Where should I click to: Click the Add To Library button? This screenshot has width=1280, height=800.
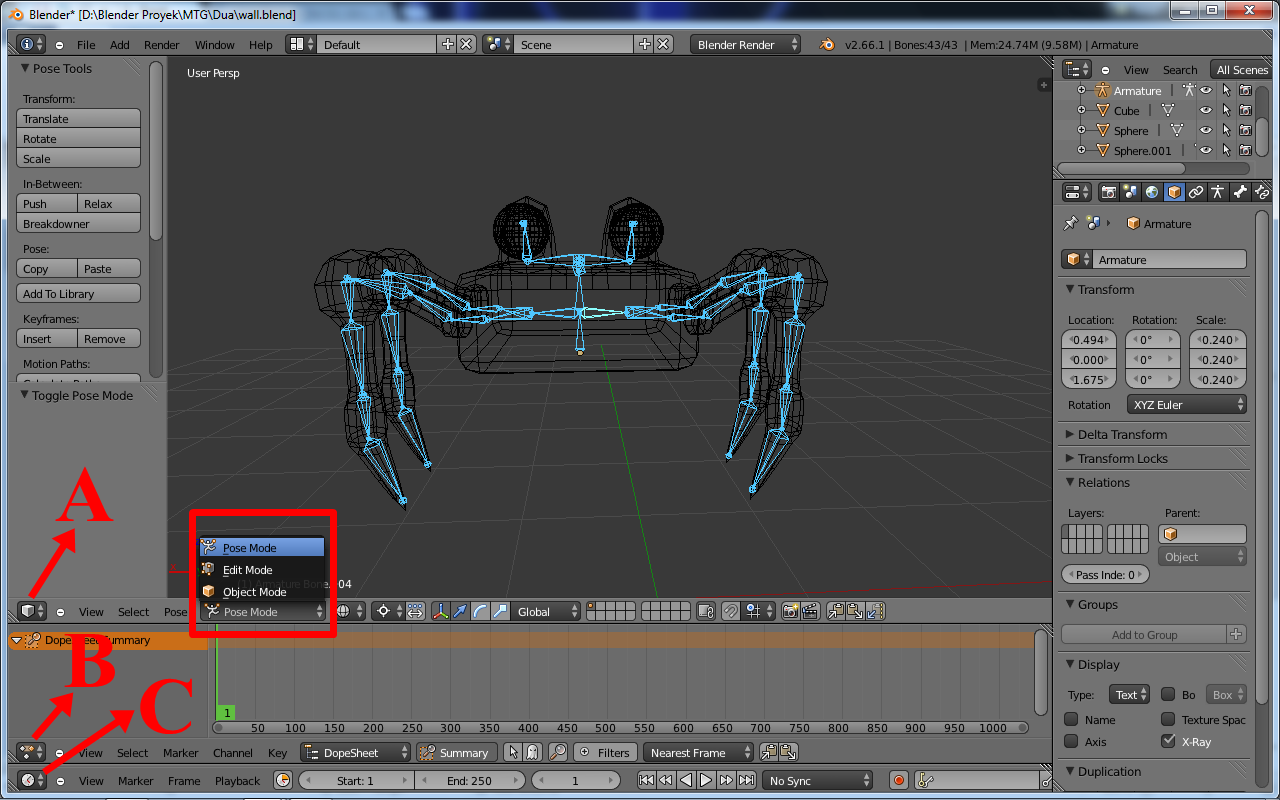point(79,293)
